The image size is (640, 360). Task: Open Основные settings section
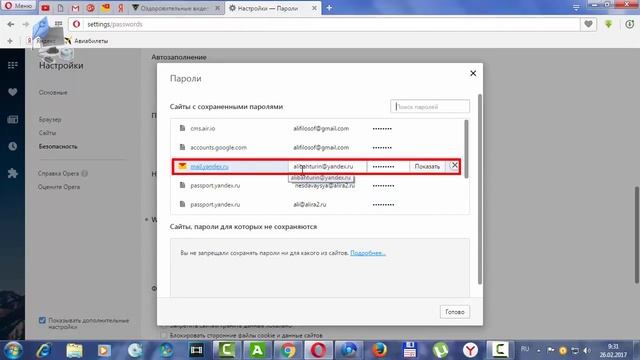53,93
